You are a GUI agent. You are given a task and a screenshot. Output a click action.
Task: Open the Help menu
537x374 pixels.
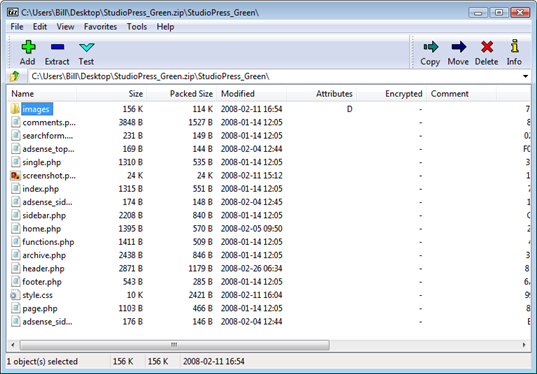coord(165,27)
